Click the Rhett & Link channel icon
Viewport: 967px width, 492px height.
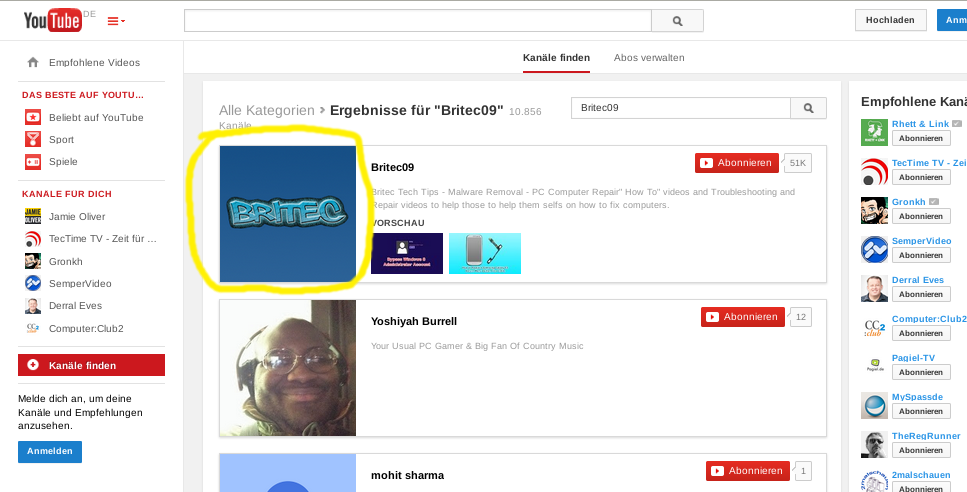(x=874, y=133)
